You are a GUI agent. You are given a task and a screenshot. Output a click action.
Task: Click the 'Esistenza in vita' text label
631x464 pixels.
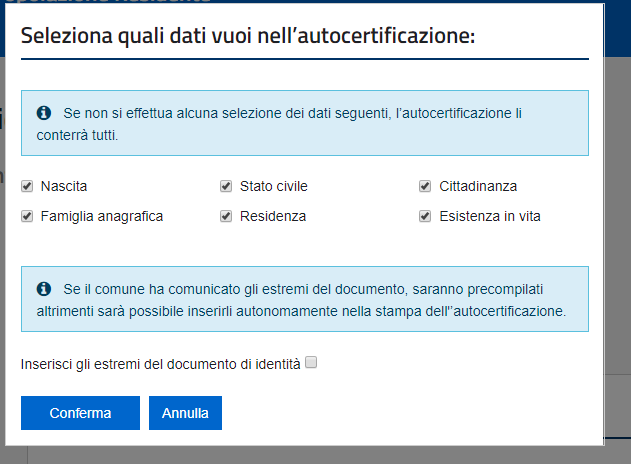[490, 216]
